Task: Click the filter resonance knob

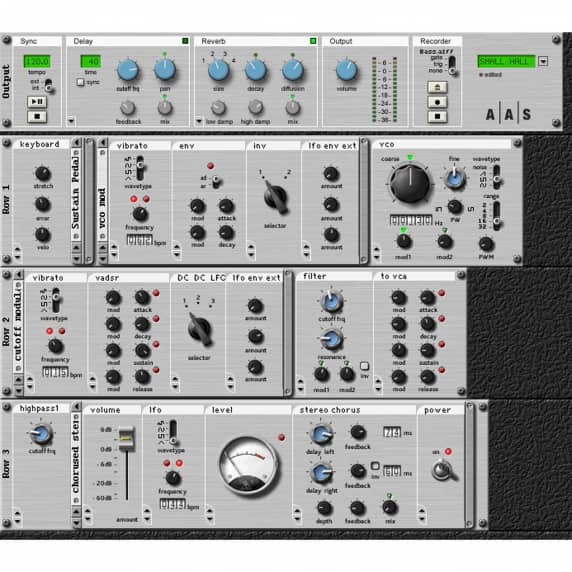Action: coord(331,339)
